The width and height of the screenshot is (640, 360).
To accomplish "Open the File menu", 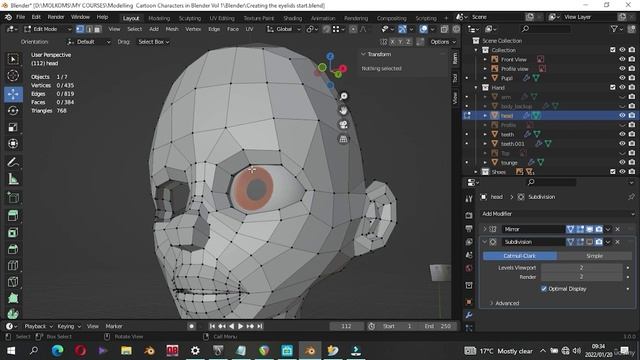I will pos(20,17).
